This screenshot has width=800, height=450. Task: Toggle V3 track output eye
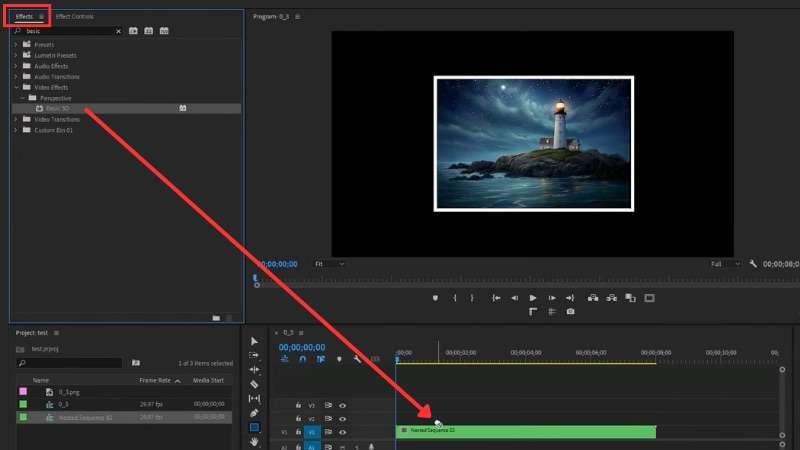[x=342, y=406]
